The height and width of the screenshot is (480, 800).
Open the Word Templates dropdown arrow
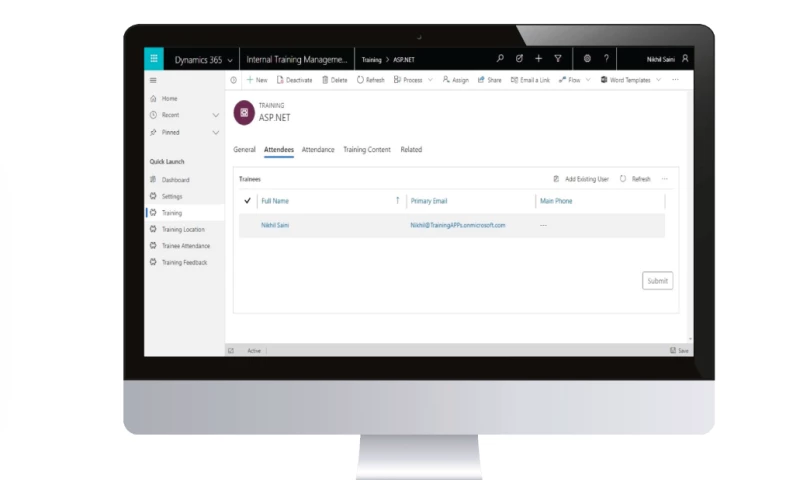tap(659, 80)
